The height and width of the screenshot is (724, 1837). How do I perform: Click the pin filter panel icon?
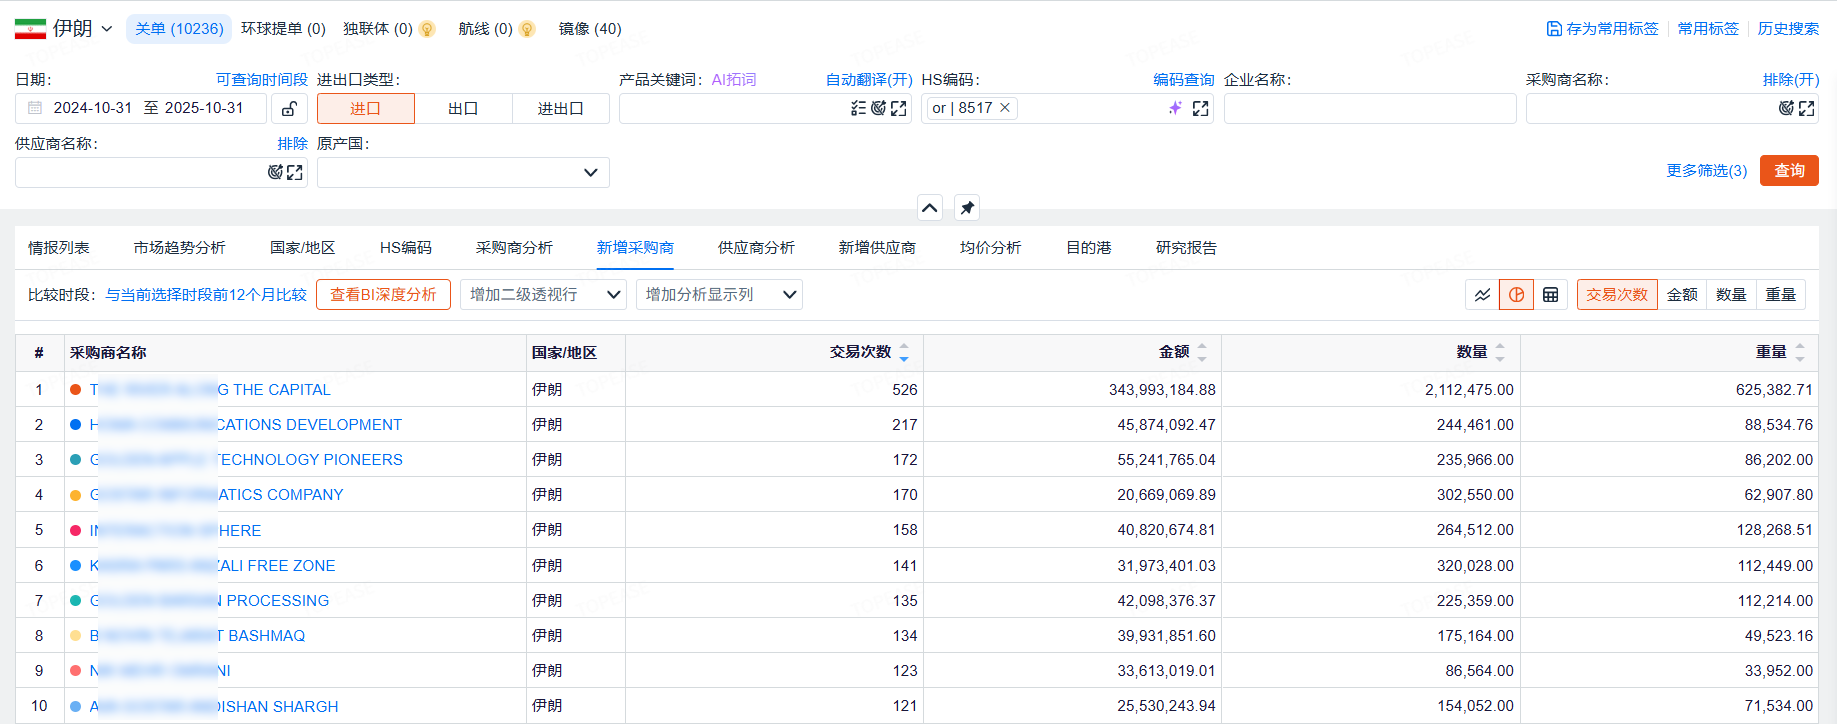(x=967, y=208)
